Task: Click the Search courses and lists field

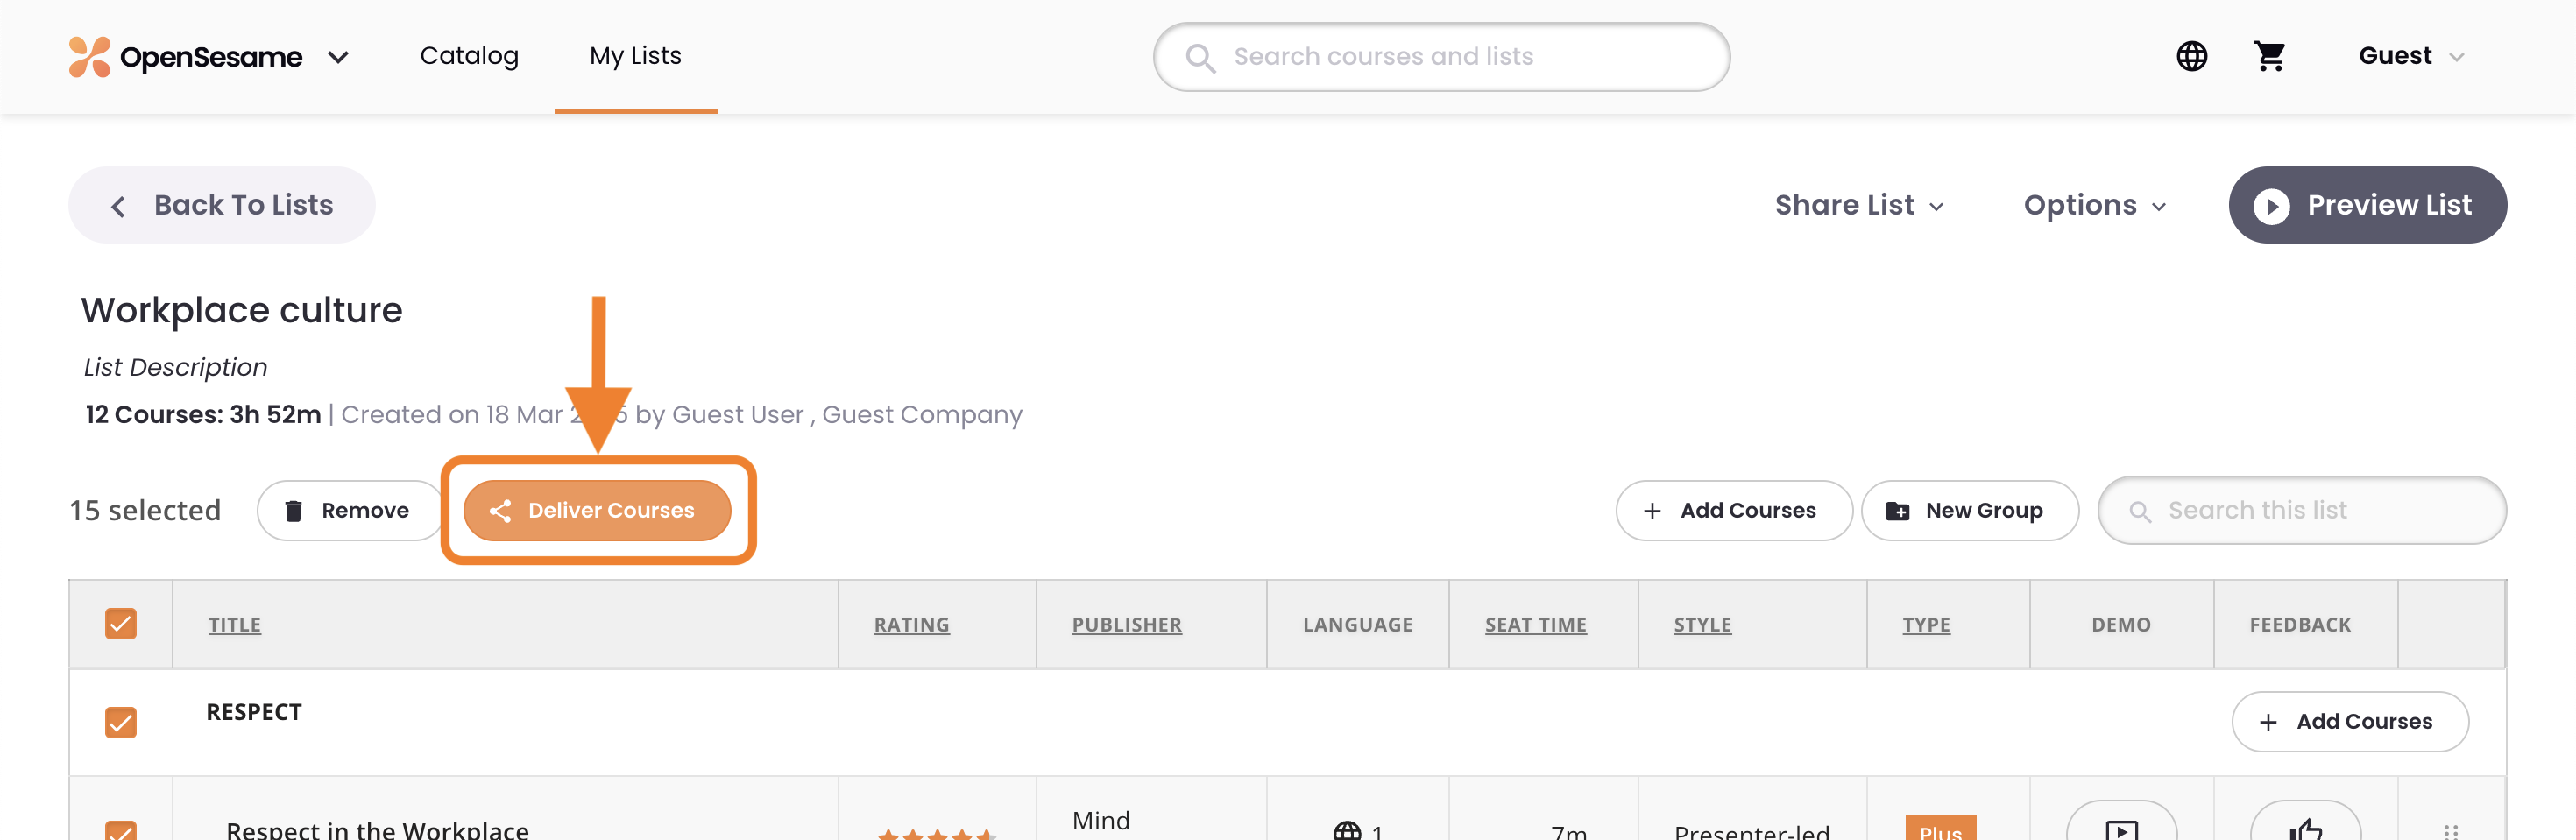Action: tap(1441, 57)
